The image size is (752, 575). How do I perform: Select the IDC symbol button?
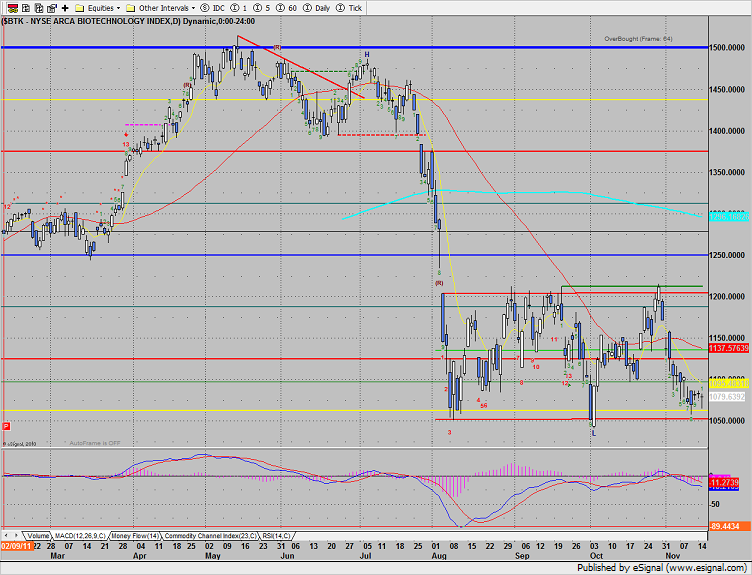point(212,8)
